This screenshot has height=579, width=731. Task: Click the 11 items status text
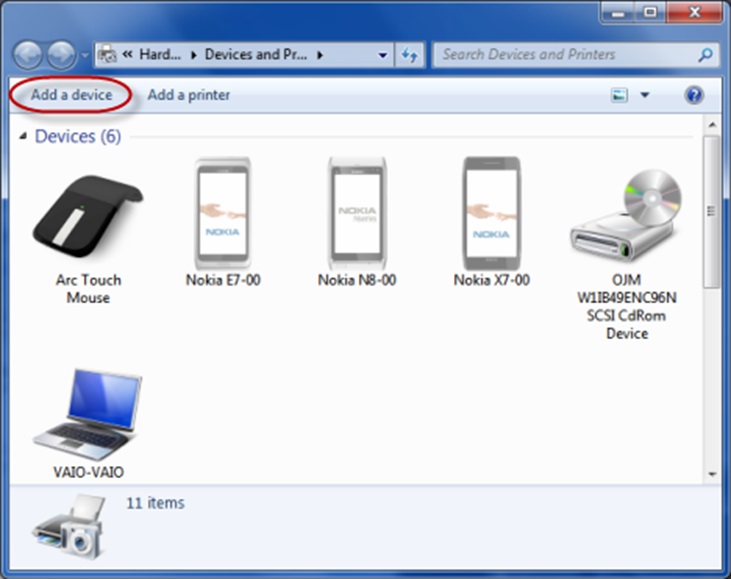(x=156, y=503)
